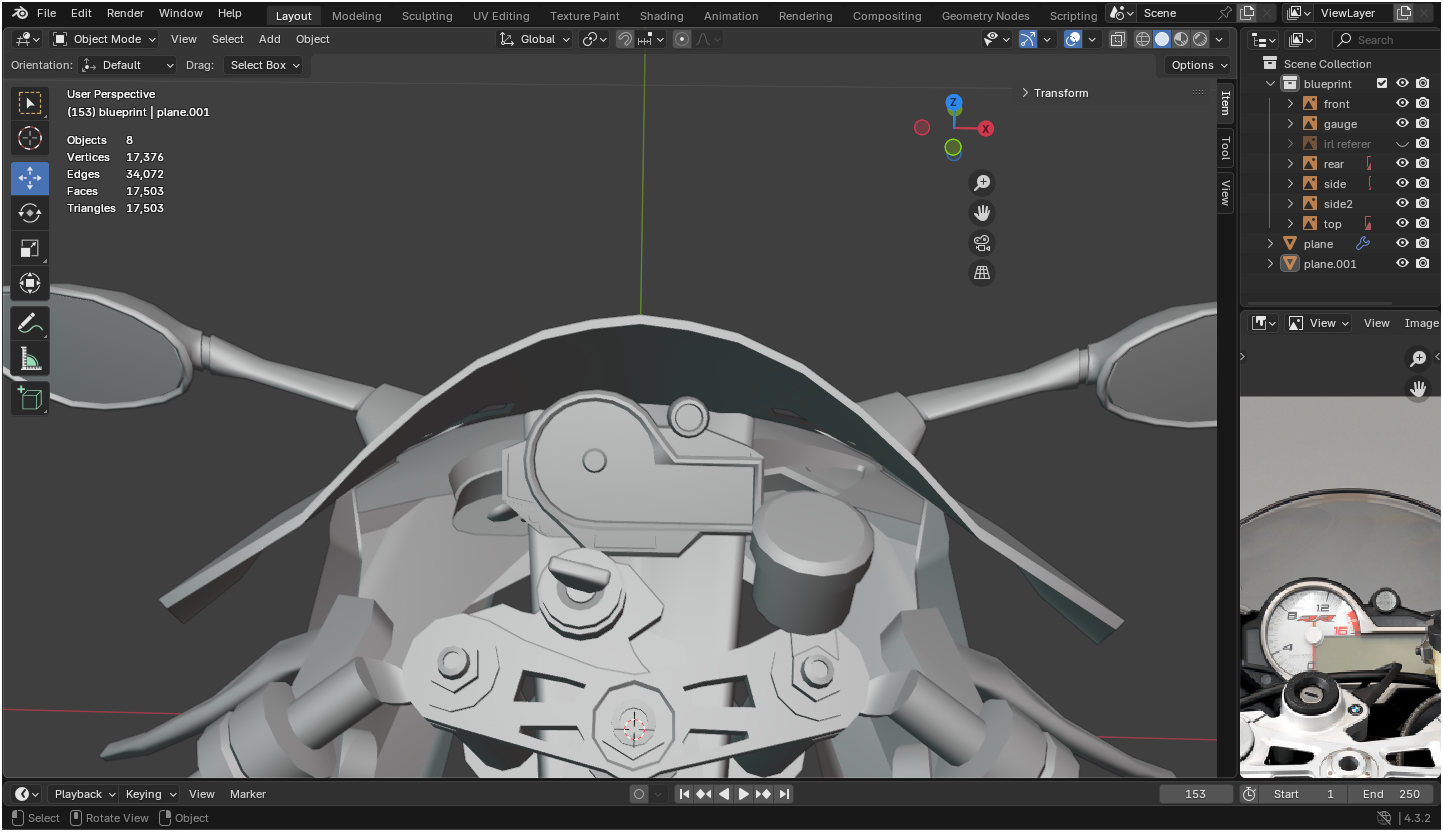The image size is (1443, 832).
Task: Jump to the animation's end frame
Action: pyautogui.click(x=784, y=794)
